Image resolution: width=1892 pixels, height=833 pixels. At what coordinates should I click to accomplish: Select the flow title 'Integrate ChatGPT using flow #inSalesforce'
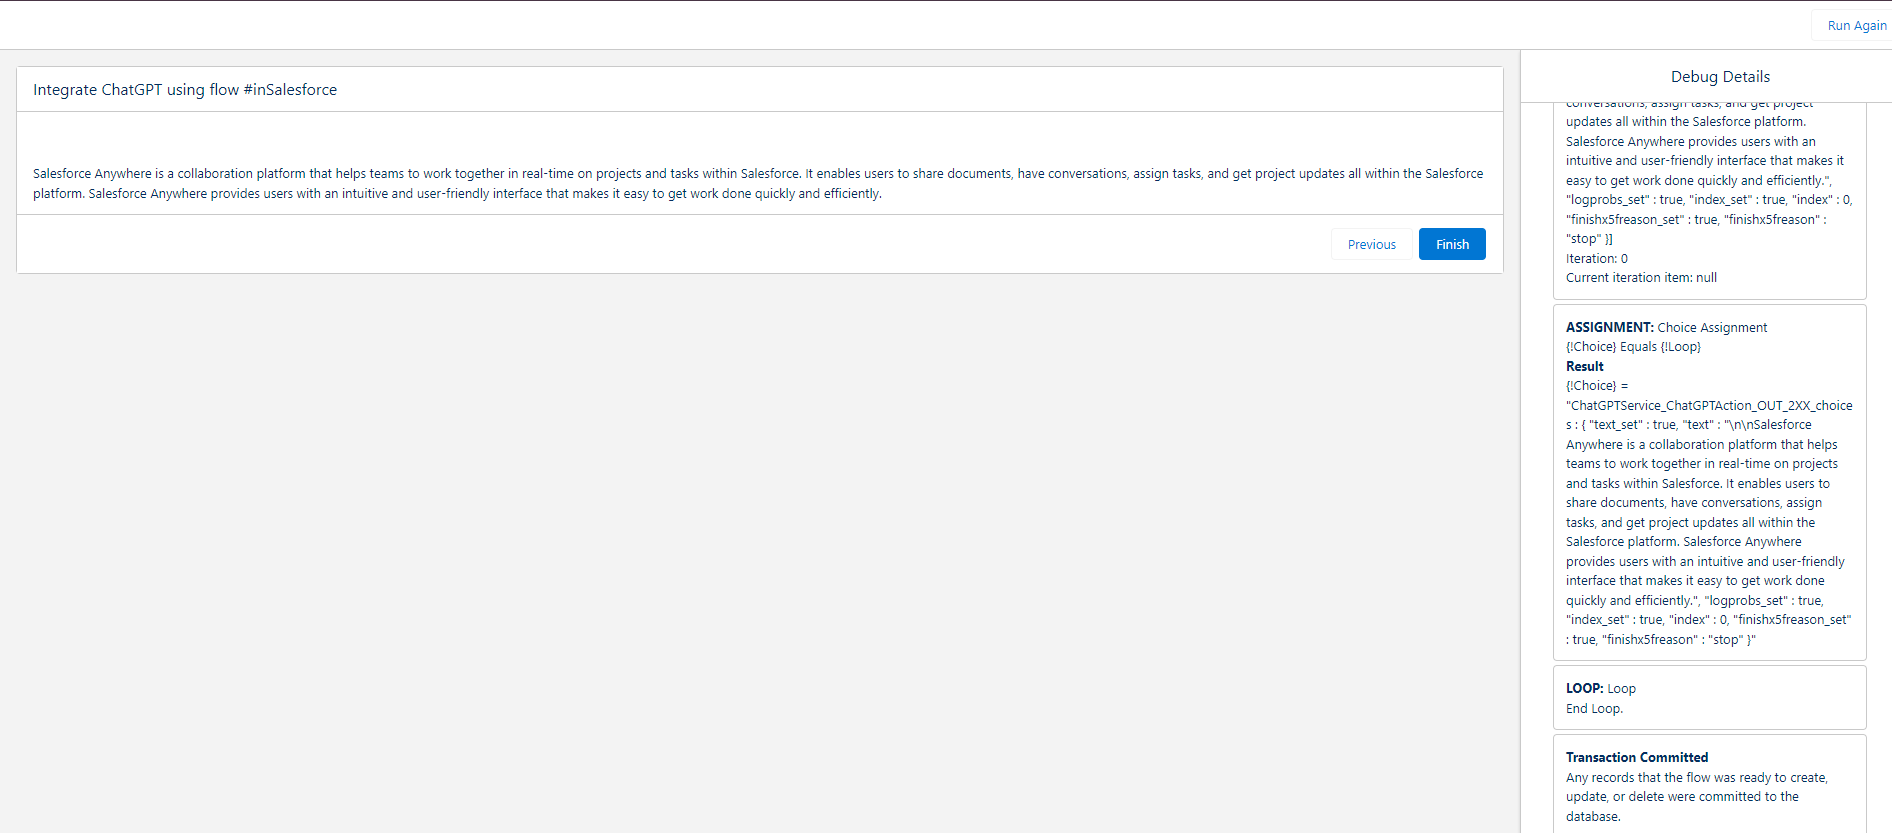(185, 90)
